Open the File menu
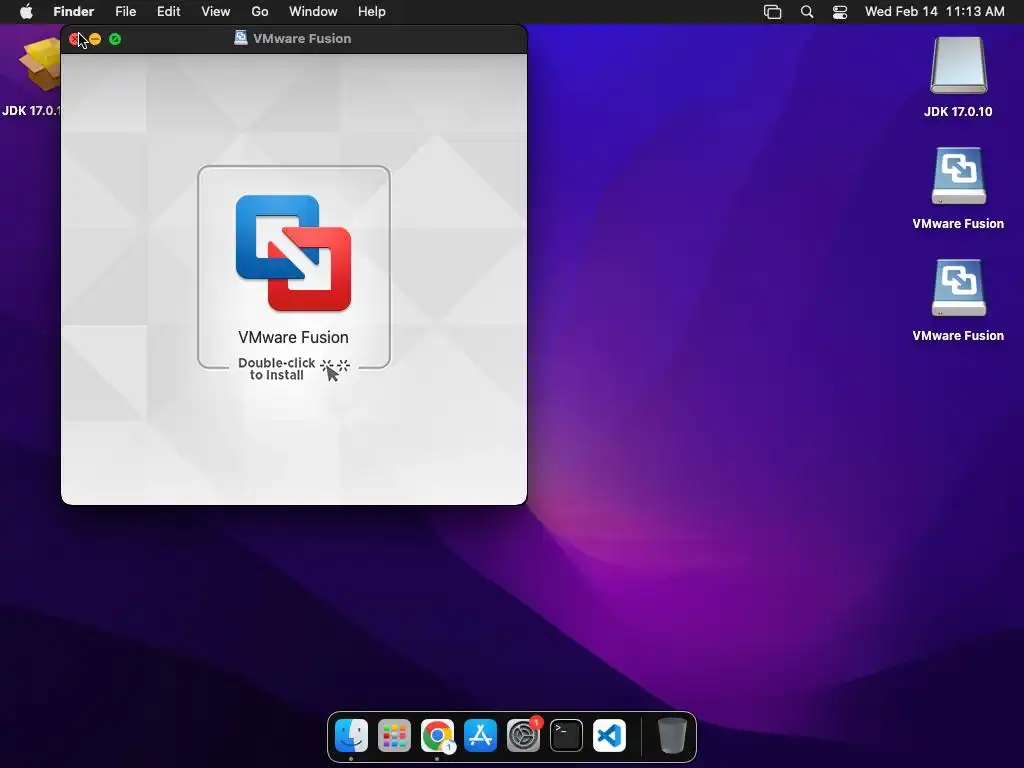The image size is (1024, 768). tap(125, 12)
